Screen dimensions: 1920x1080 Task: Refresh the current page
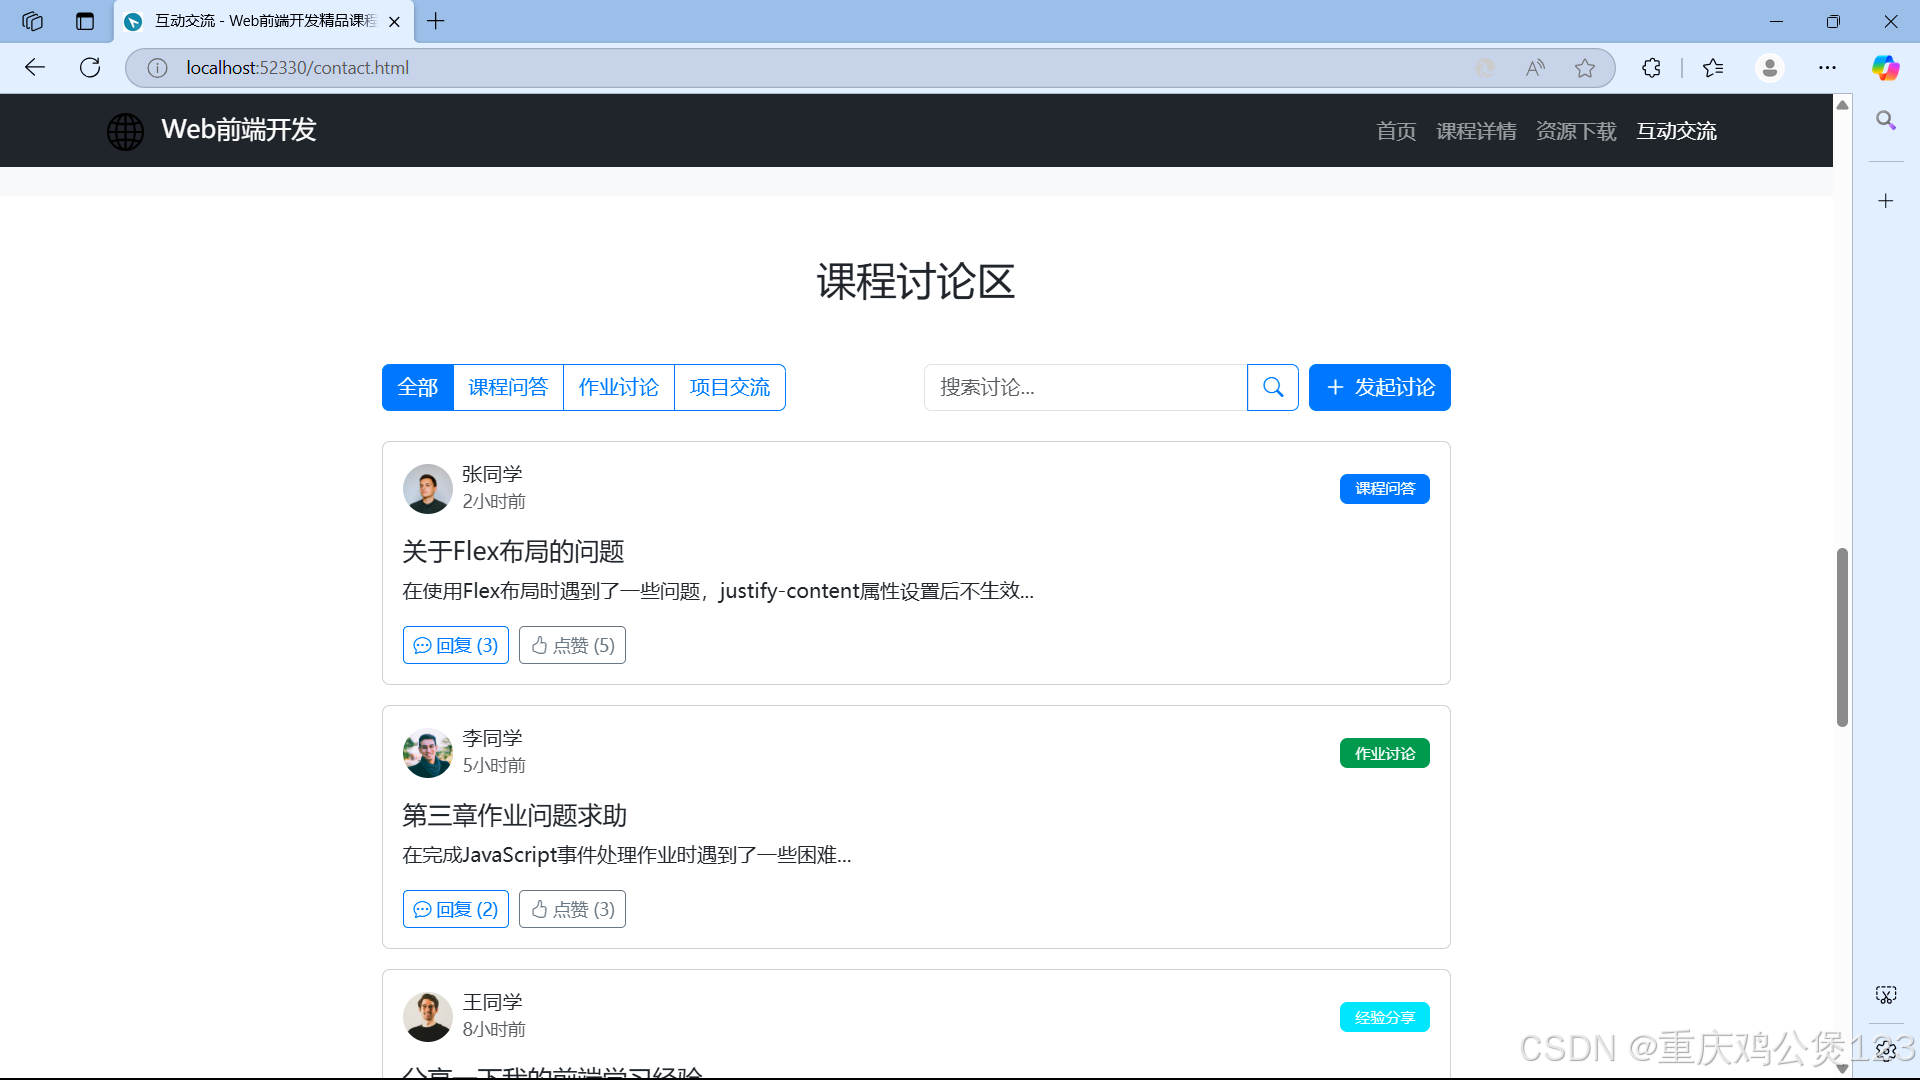90,67
